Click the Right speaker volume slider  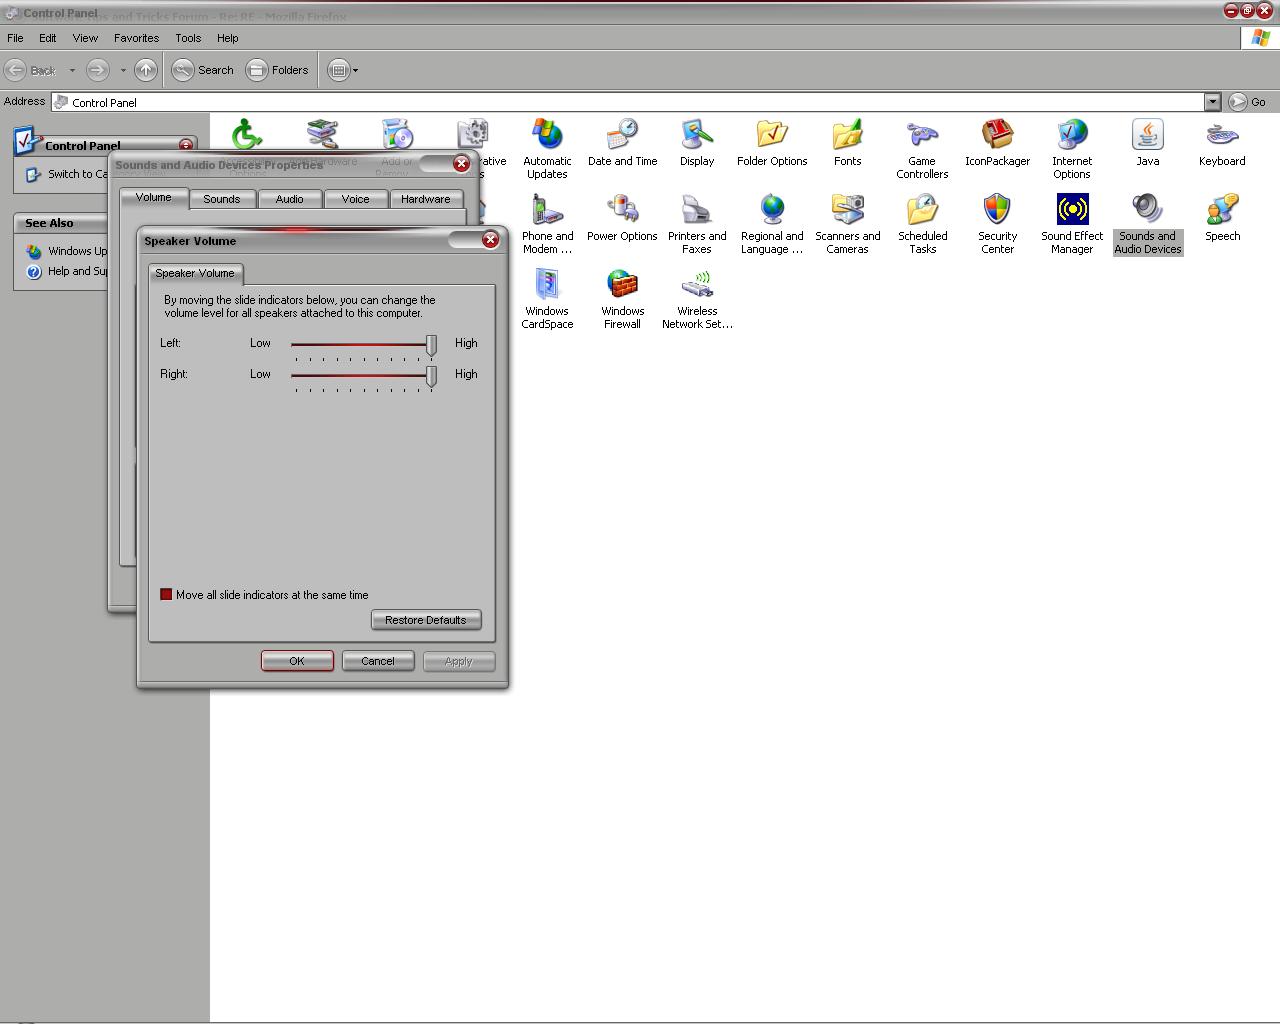[431, 377]
